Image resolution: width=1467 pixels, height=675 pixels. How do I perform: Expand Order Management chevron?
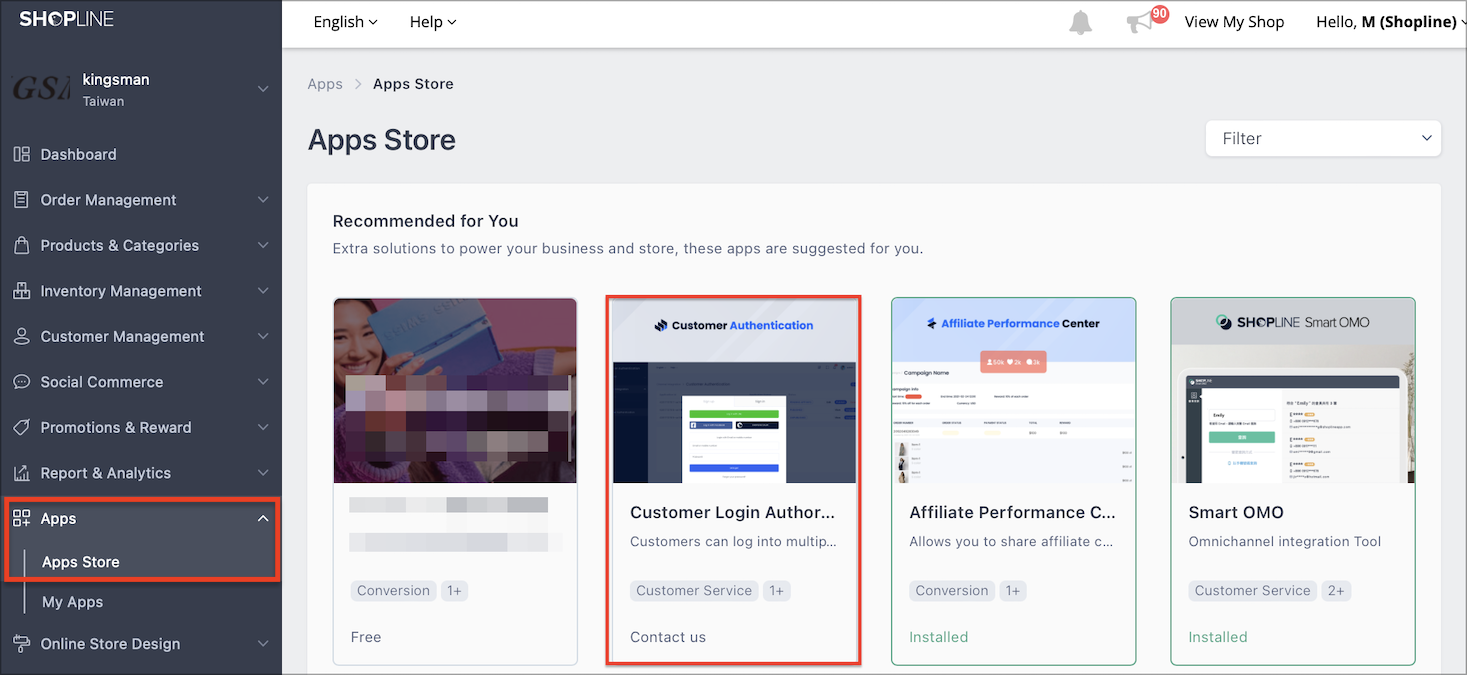pos(263,200)
